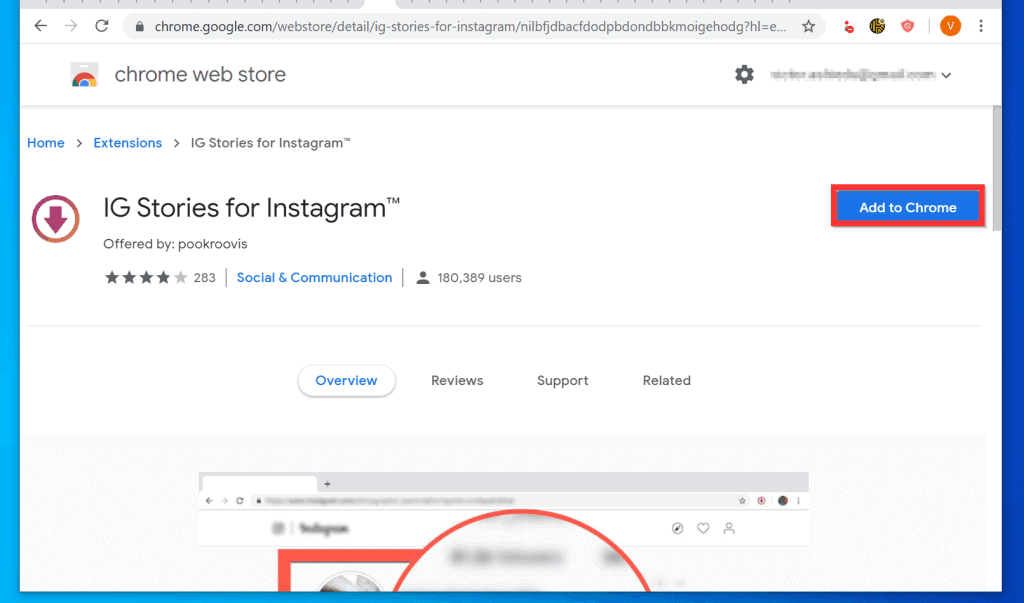Viewport: 1024px width, 603px height.
Task: Open the orange V profile avatar
Action: pyautogui.click(x=950, y=26)
